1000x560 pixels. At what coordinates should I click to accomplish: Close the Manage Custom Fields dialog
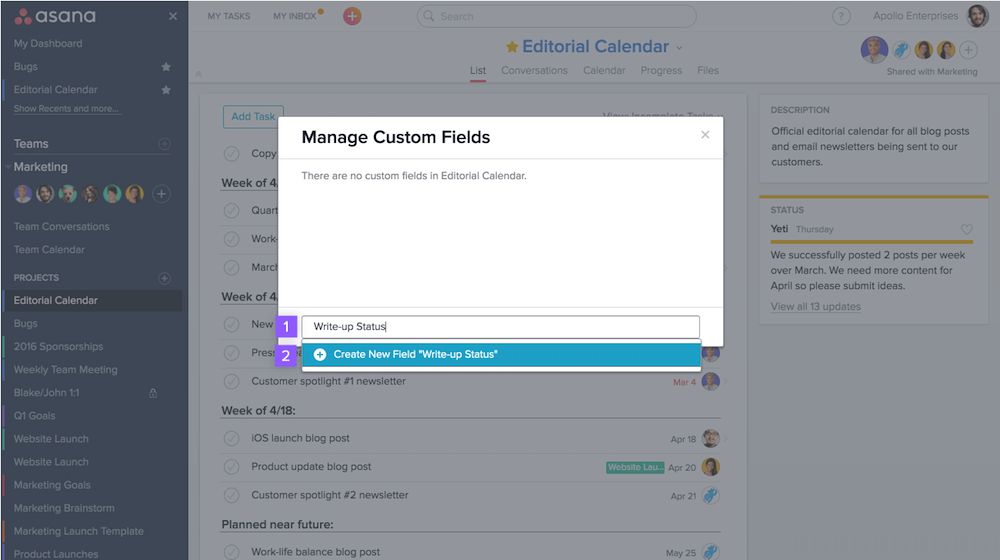tap(705, 135)
